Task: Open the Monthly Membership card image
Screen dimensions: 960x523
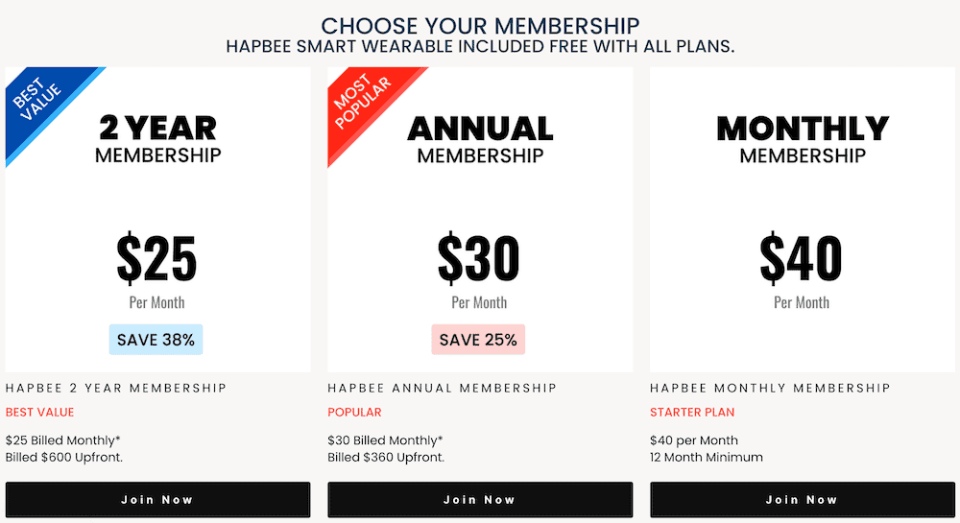Action: tap(803, 219)
